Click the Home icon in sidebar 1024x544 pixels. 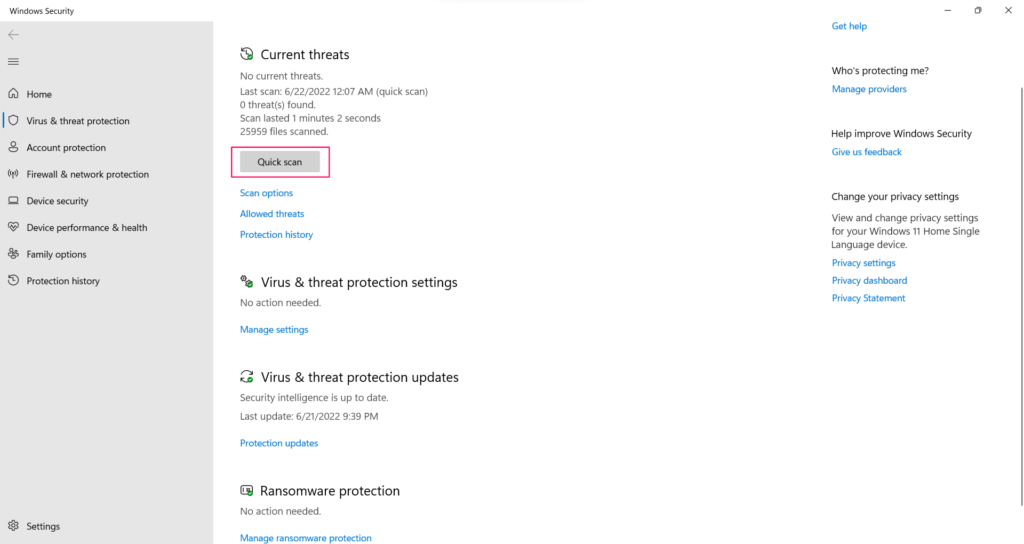click(x=13, y=94)
